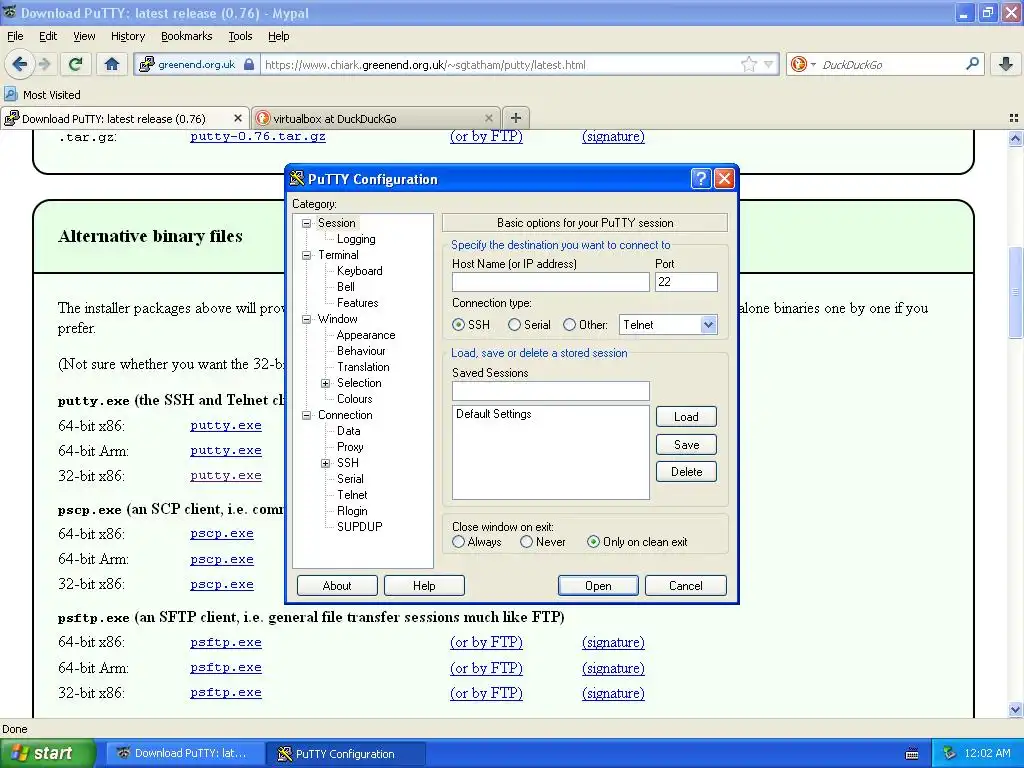Open the Edit menu

point(48,36)
